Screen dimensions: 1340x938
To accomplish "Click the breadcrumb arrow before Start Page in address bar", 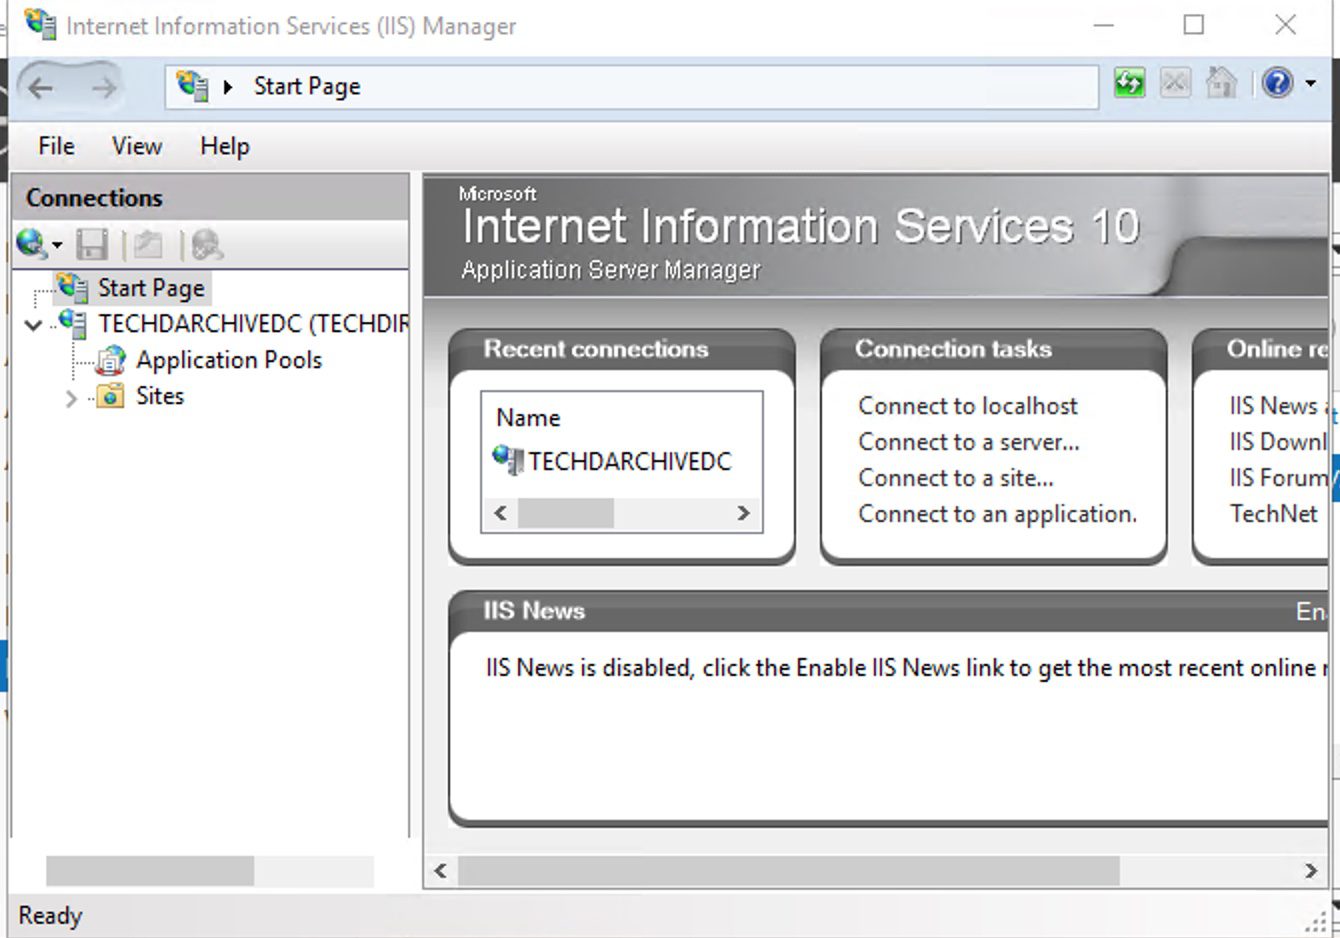I will (x=228, y=87).
